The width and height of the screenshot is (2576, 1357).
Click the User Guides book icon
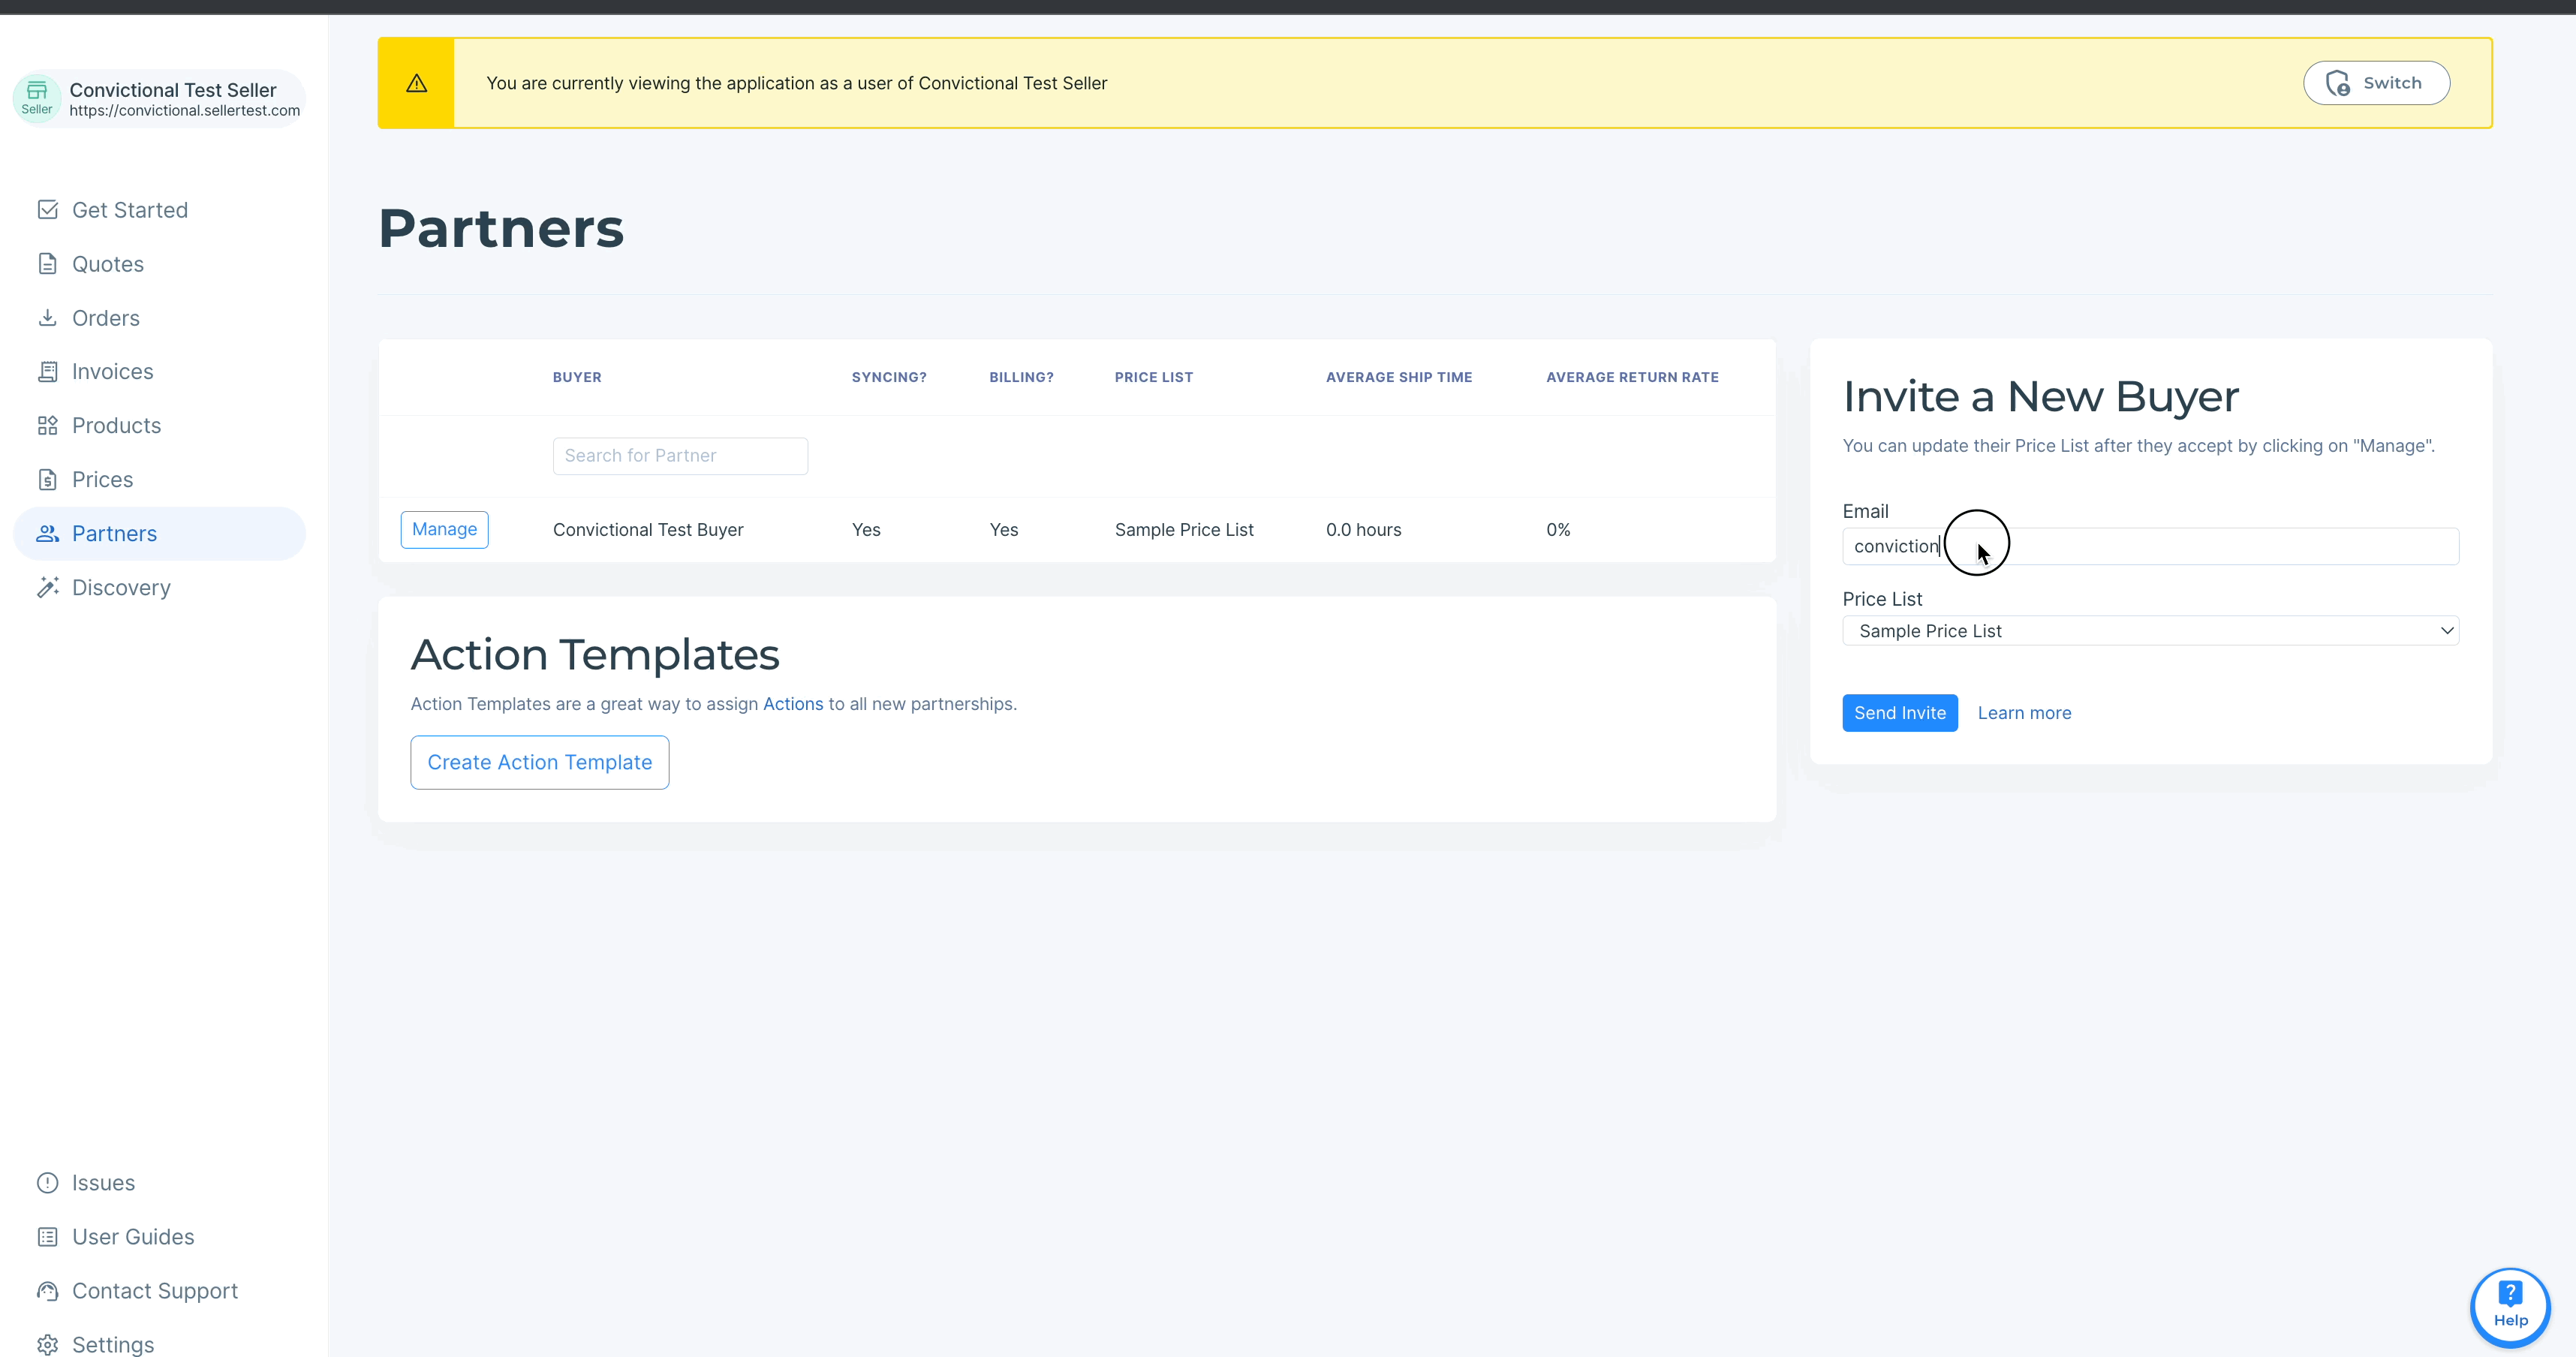pos(47,1237)
